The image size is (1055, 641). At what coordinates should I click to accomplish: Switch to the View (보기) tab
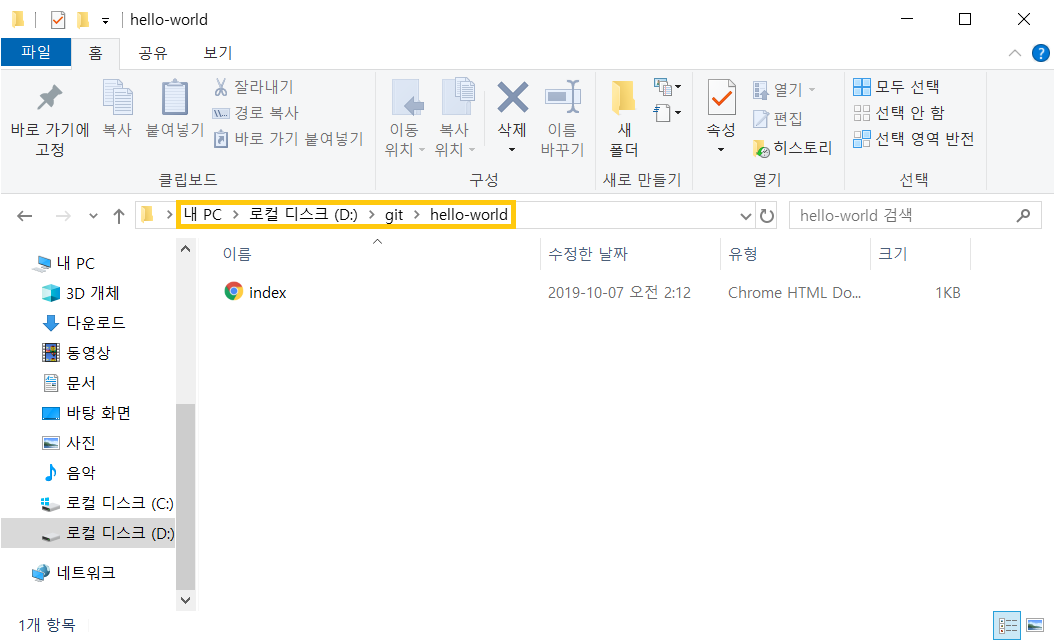click(x=218, y=53)
